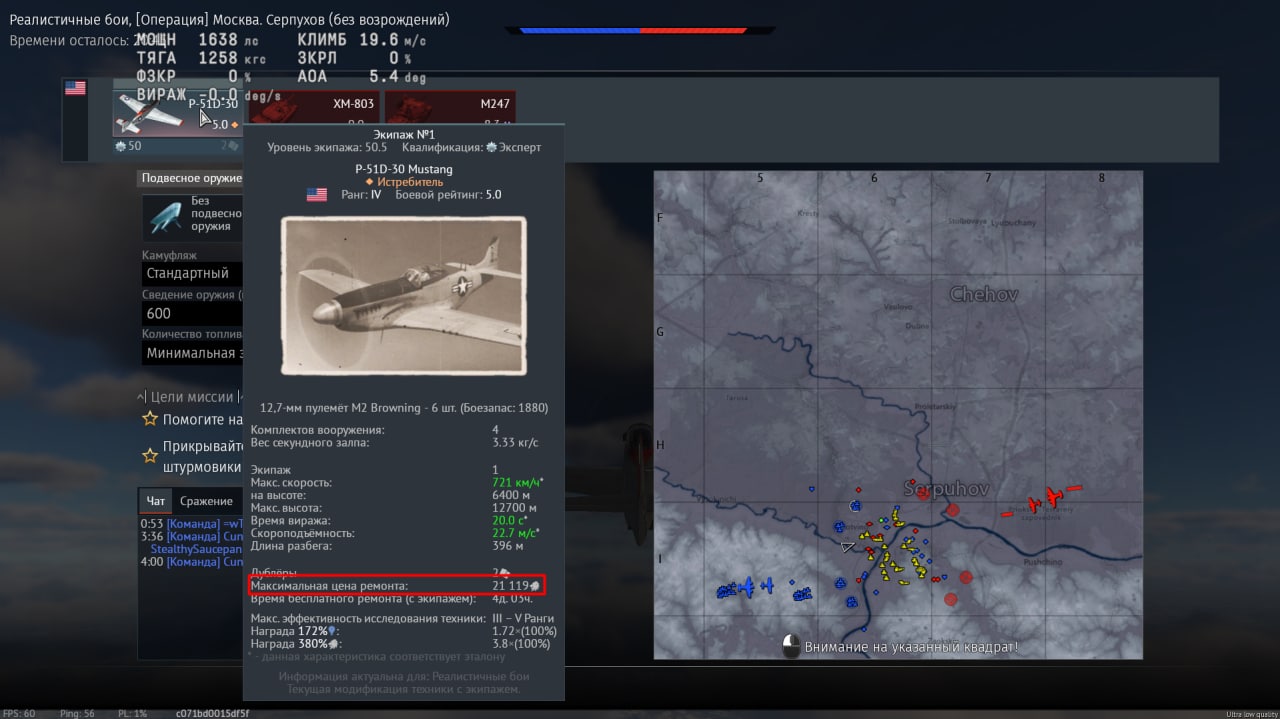Click the star next to Прикрывайте штурмовики objective
Screen dimensions: 1280x719
point(150,455)
